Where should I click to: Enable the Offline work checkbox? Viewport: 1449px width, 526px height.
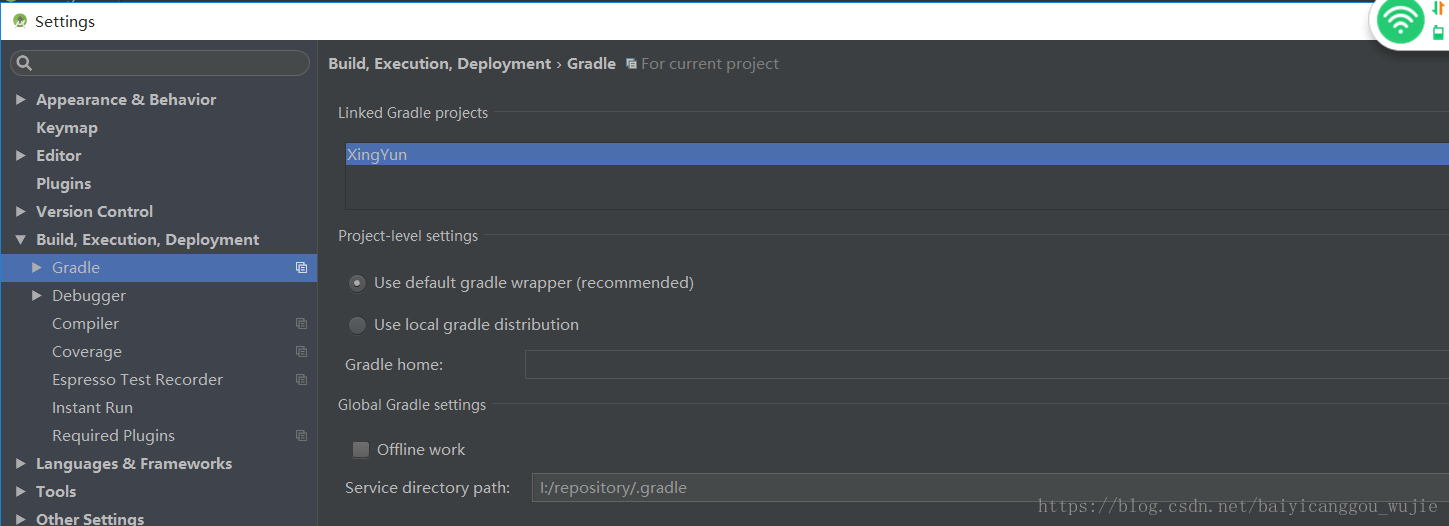coord(361,450)
